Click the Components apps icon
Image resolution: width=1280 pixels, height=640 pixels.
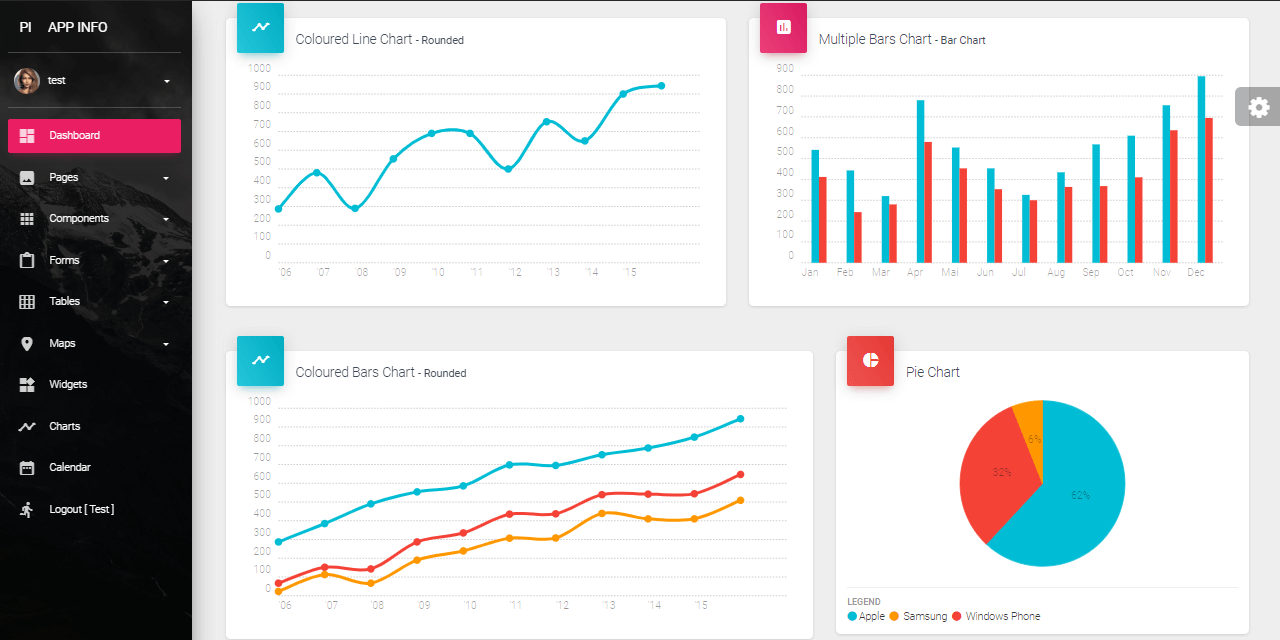point(27,218)
